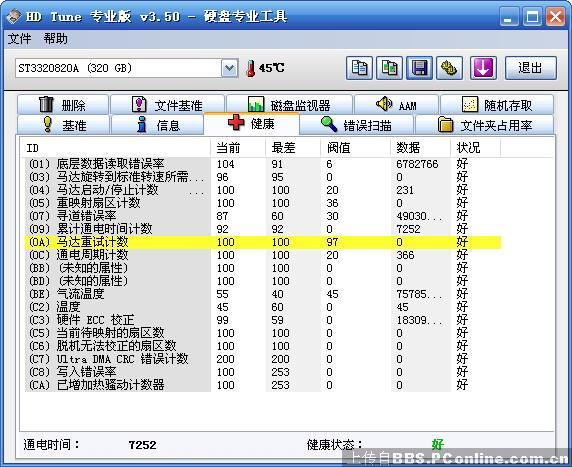Viewport: 572px width, 467px height.
Task: Select the 健康 tab
Action: pos(251,124)
